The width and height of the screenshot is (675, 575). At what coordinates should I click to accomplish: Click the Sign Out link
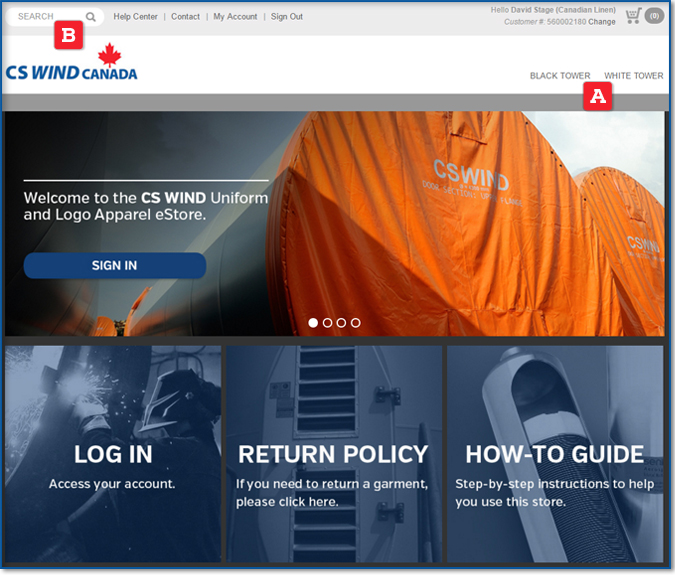286,17
